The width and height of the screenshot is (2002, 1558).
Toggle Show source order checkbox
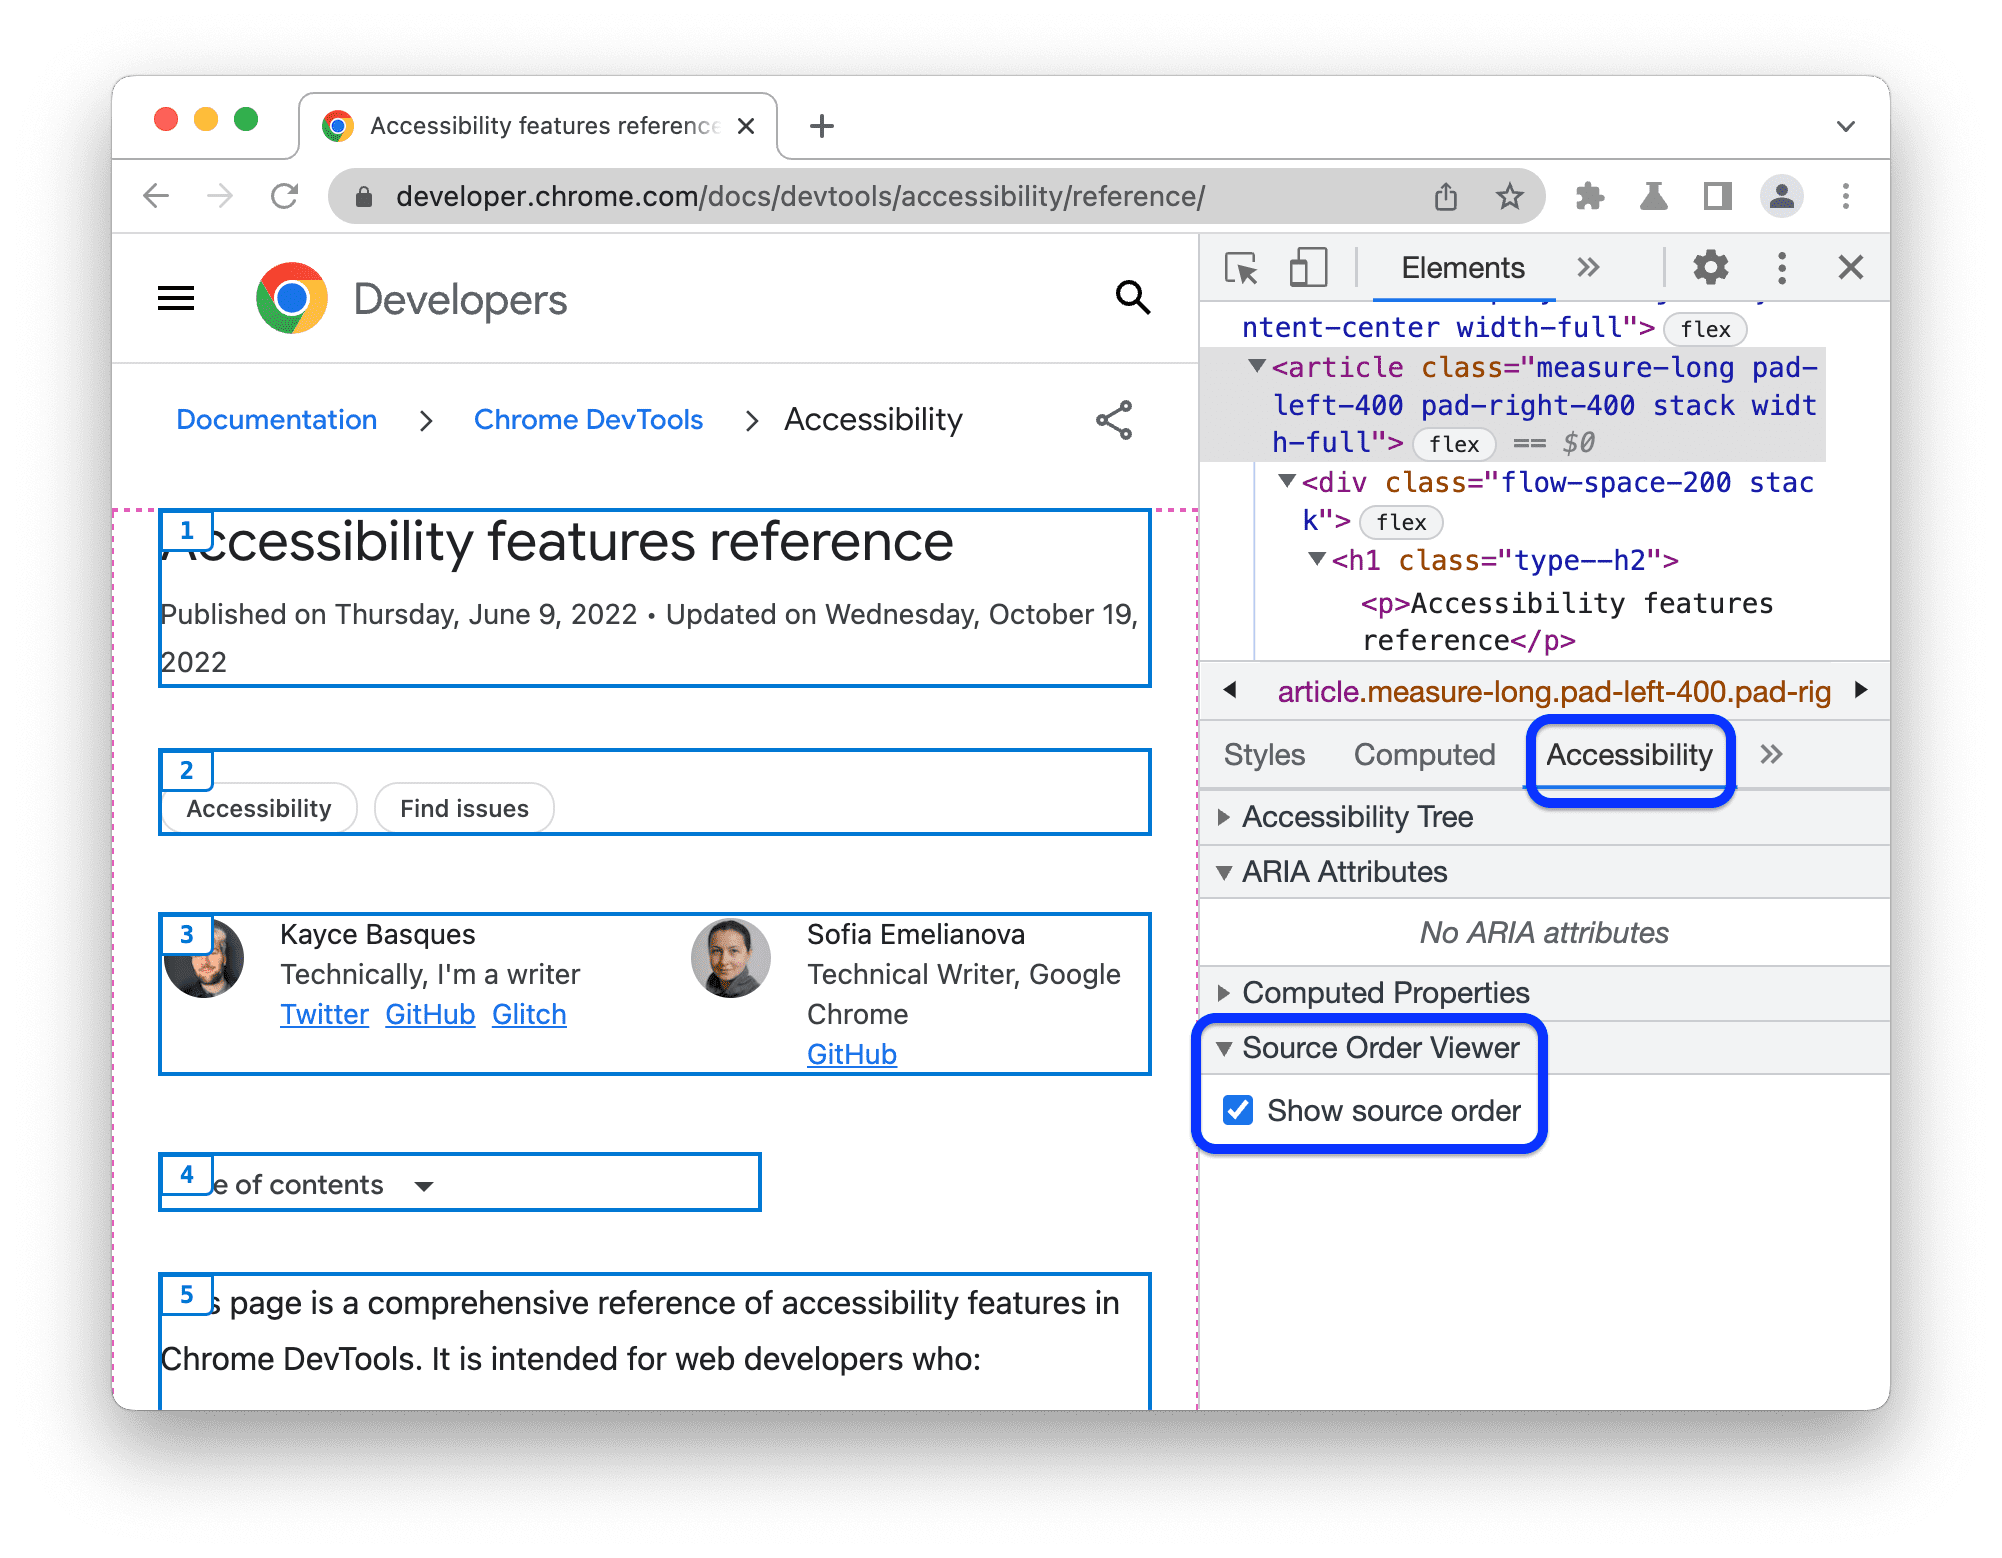coord(1240,1111)
